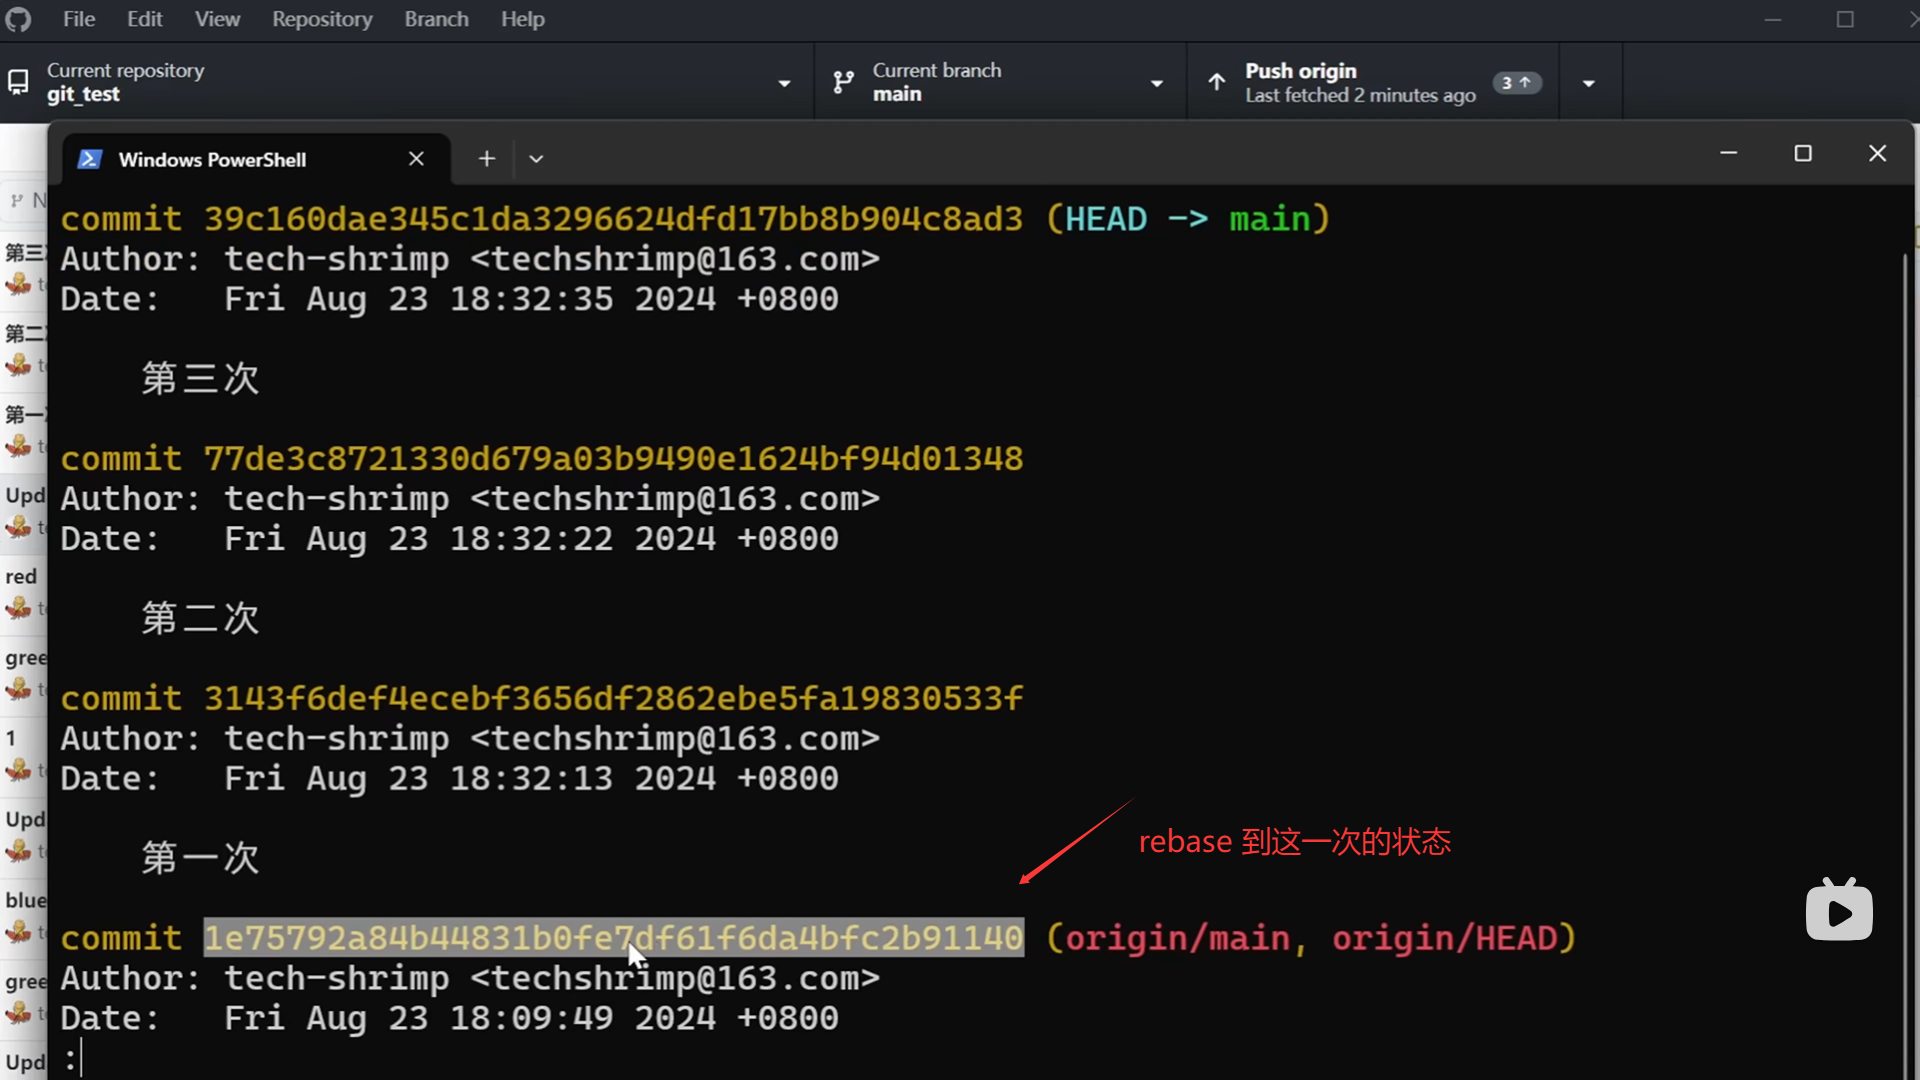The height and width of the screenshot is (1080, 1920).
Task: Click the PowerShell tab icon
Action: 90,159
